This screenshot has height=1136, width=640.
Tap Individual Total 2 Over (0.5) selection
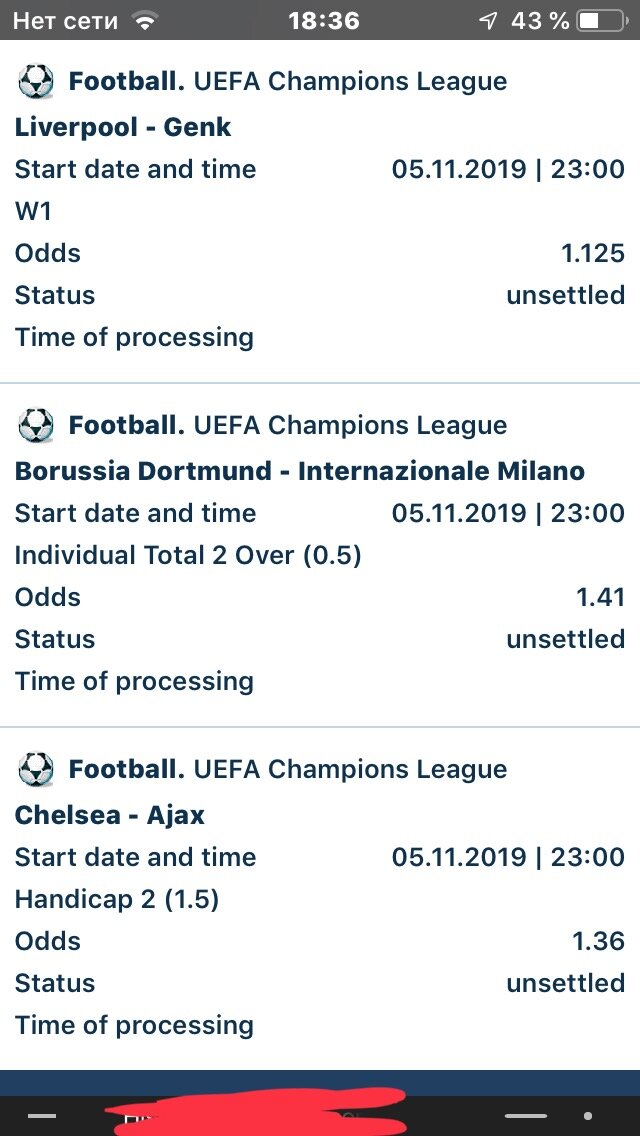click(188, 556)
